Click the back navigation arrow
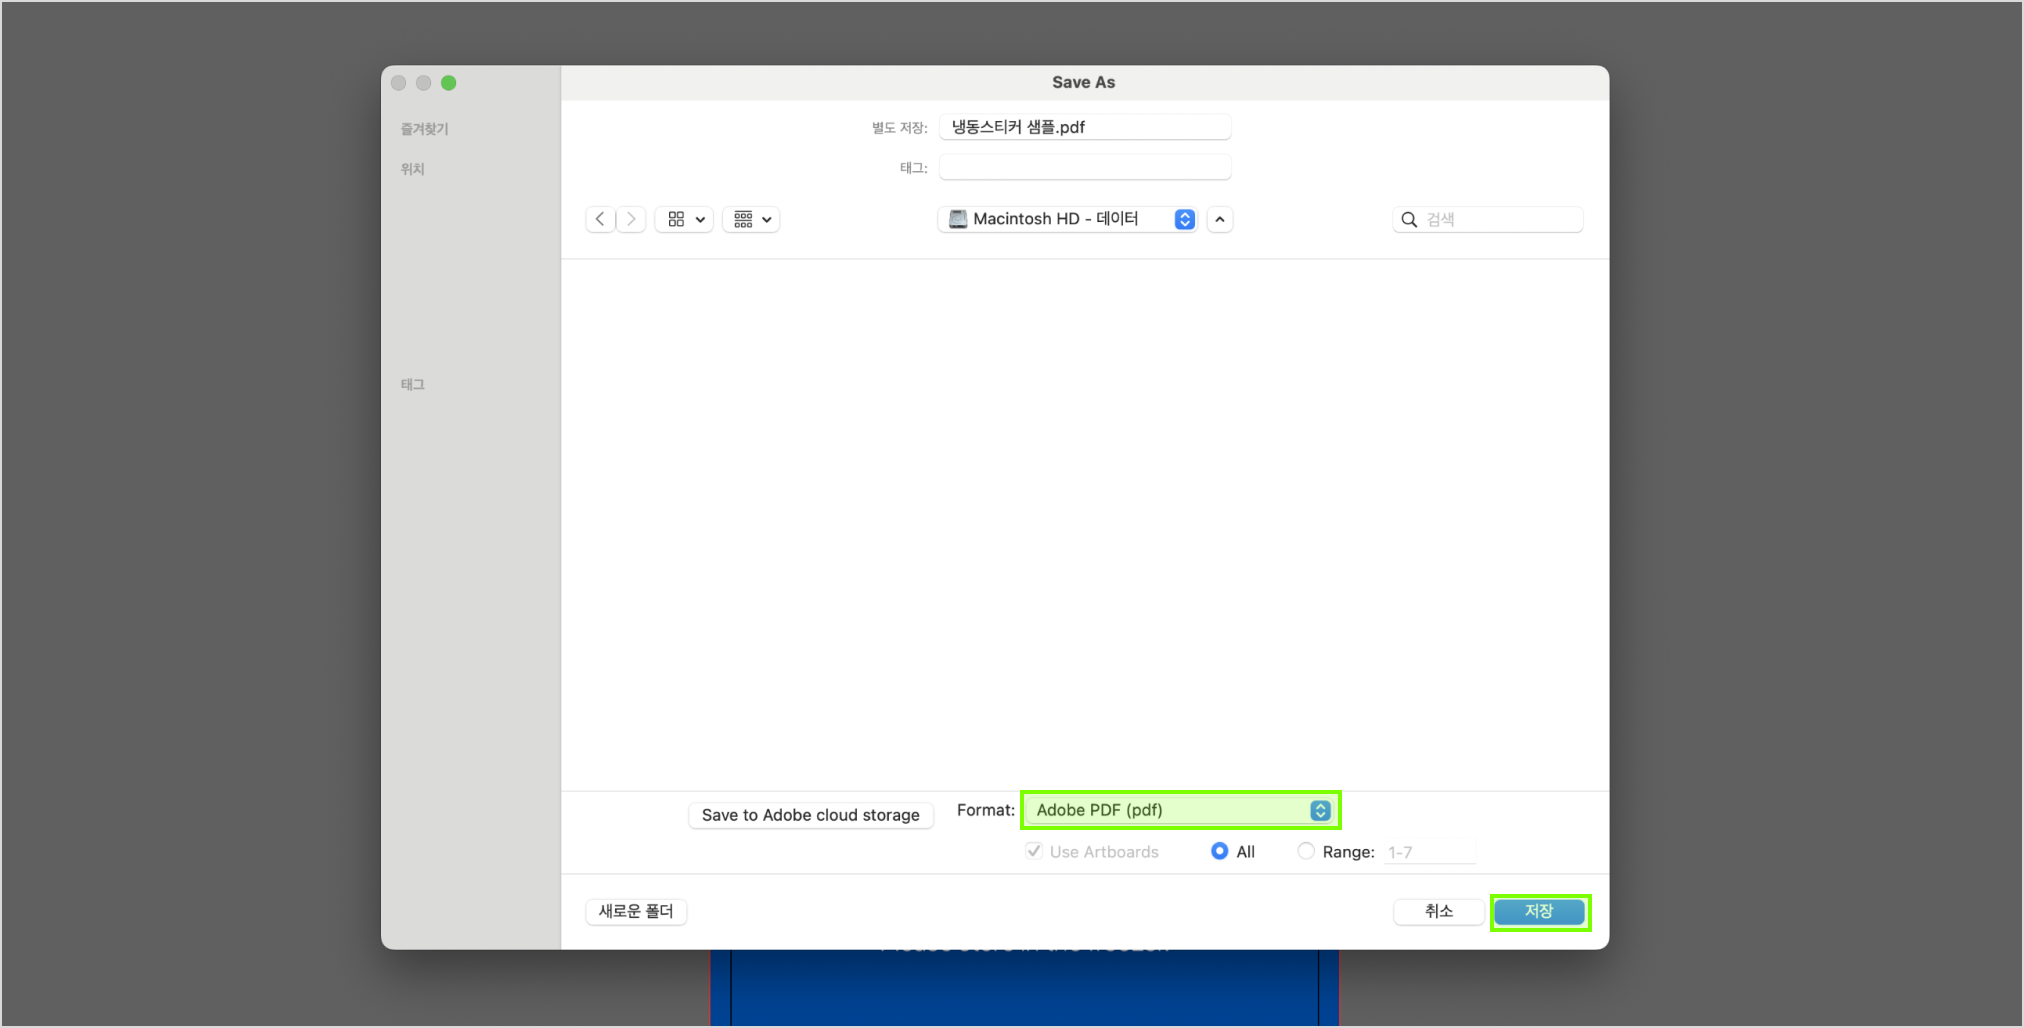Viewport: 2024px width, 1028px height. [x=600, y=219]
